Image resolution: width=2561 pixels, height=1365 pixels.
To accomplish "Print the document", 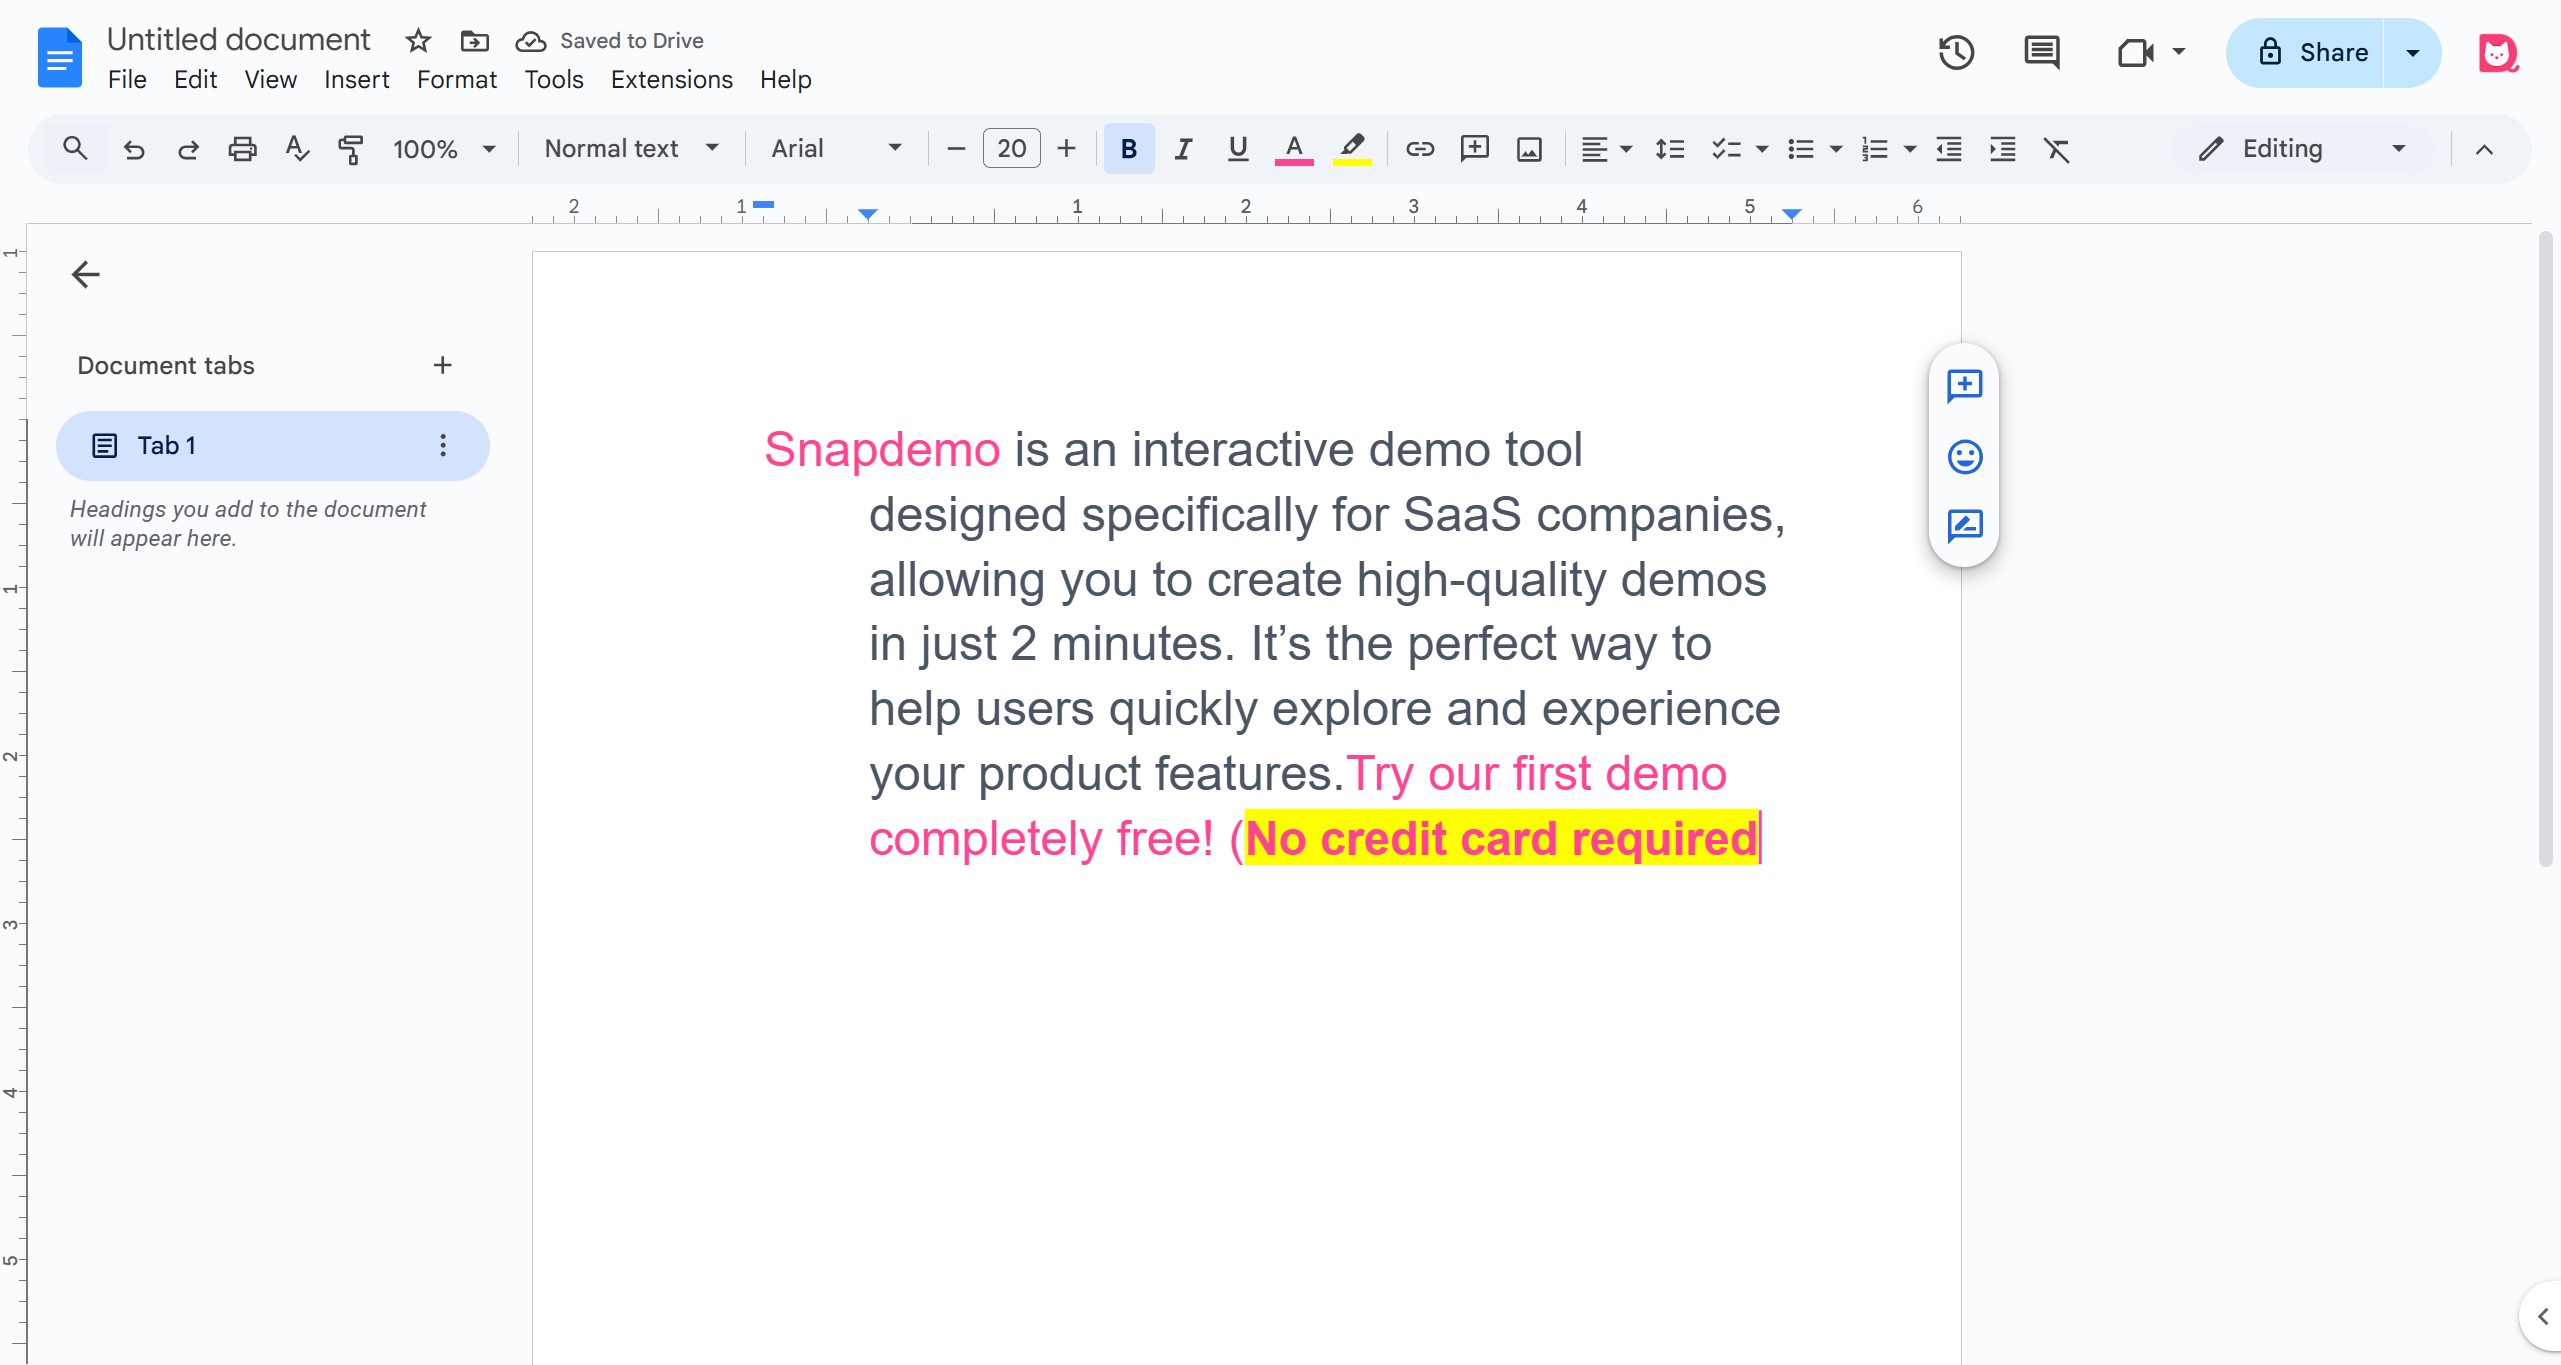I will pyautogui.click(x=242, y=149).
